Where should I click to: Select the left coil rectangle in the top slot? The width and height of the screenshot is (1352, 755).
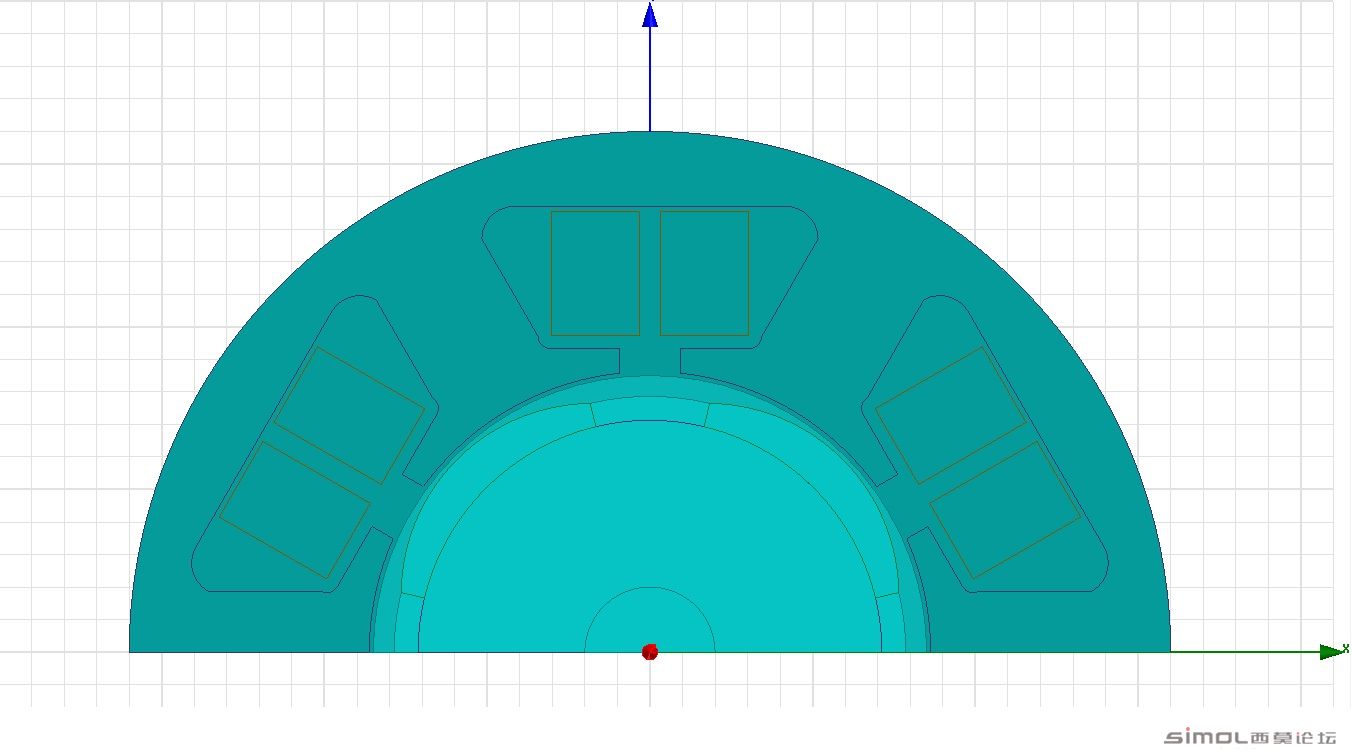(595, 273)
